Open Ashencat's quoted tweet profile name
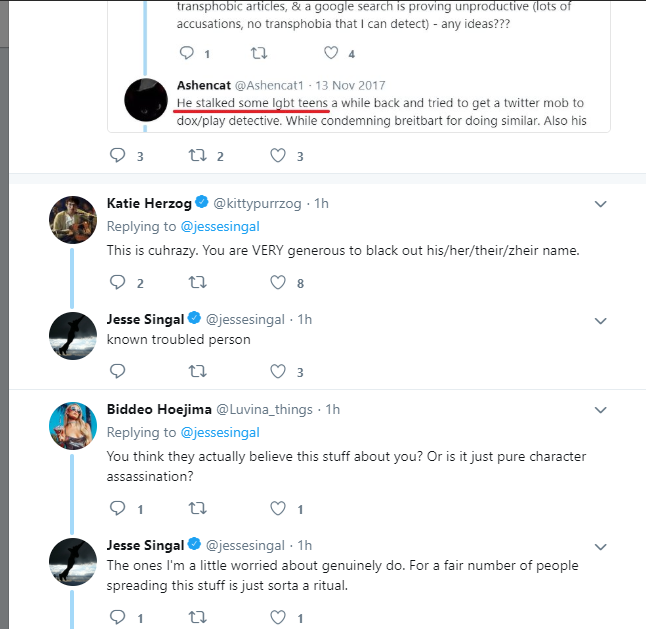Image resolution: width=646 pixels, height=629 pixels. [204, 85]
